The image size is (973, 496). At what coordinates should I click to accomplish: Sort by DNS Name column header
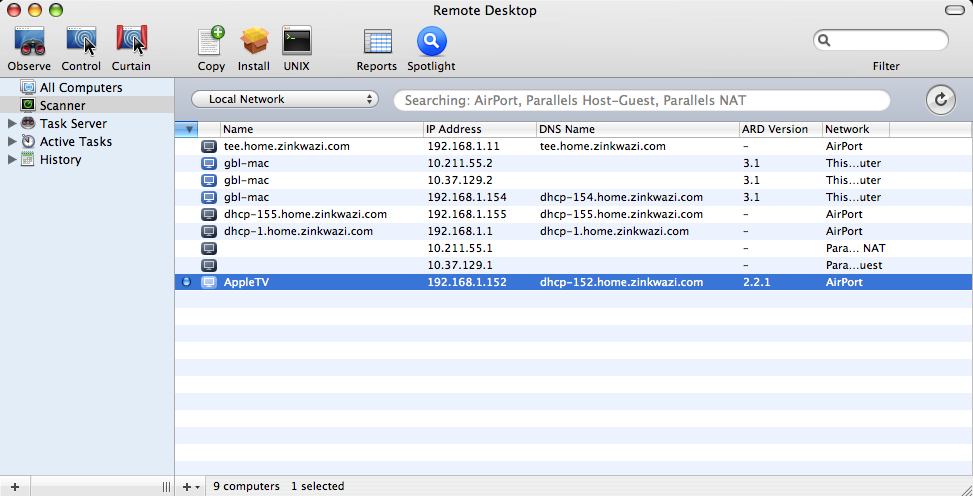point(637,130)
